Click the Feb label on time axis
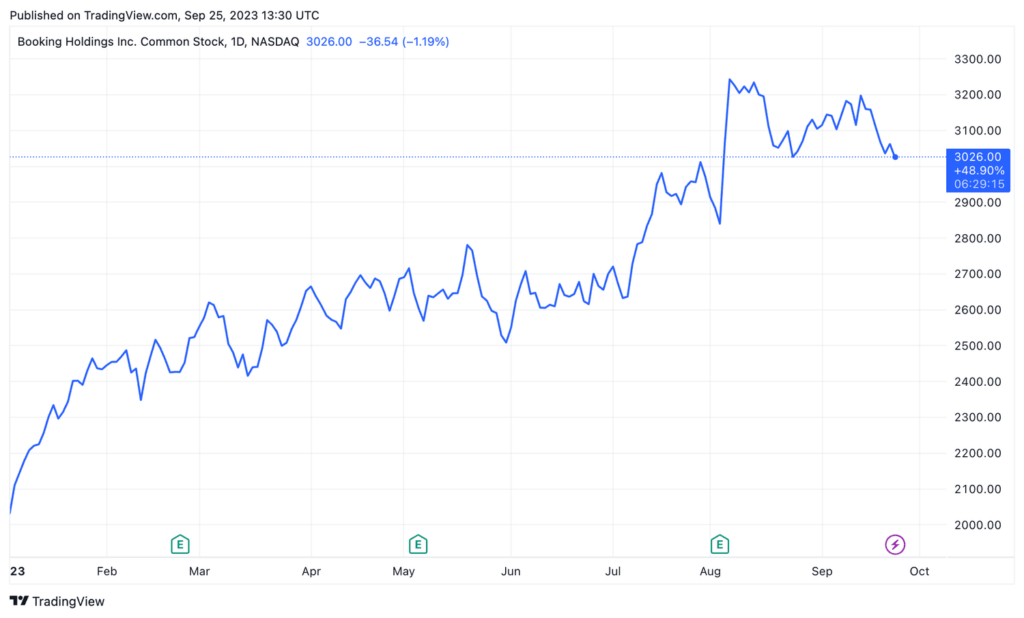Image resolution: width=1024 pixels, height=618 pixels. (x=106, y=572)
